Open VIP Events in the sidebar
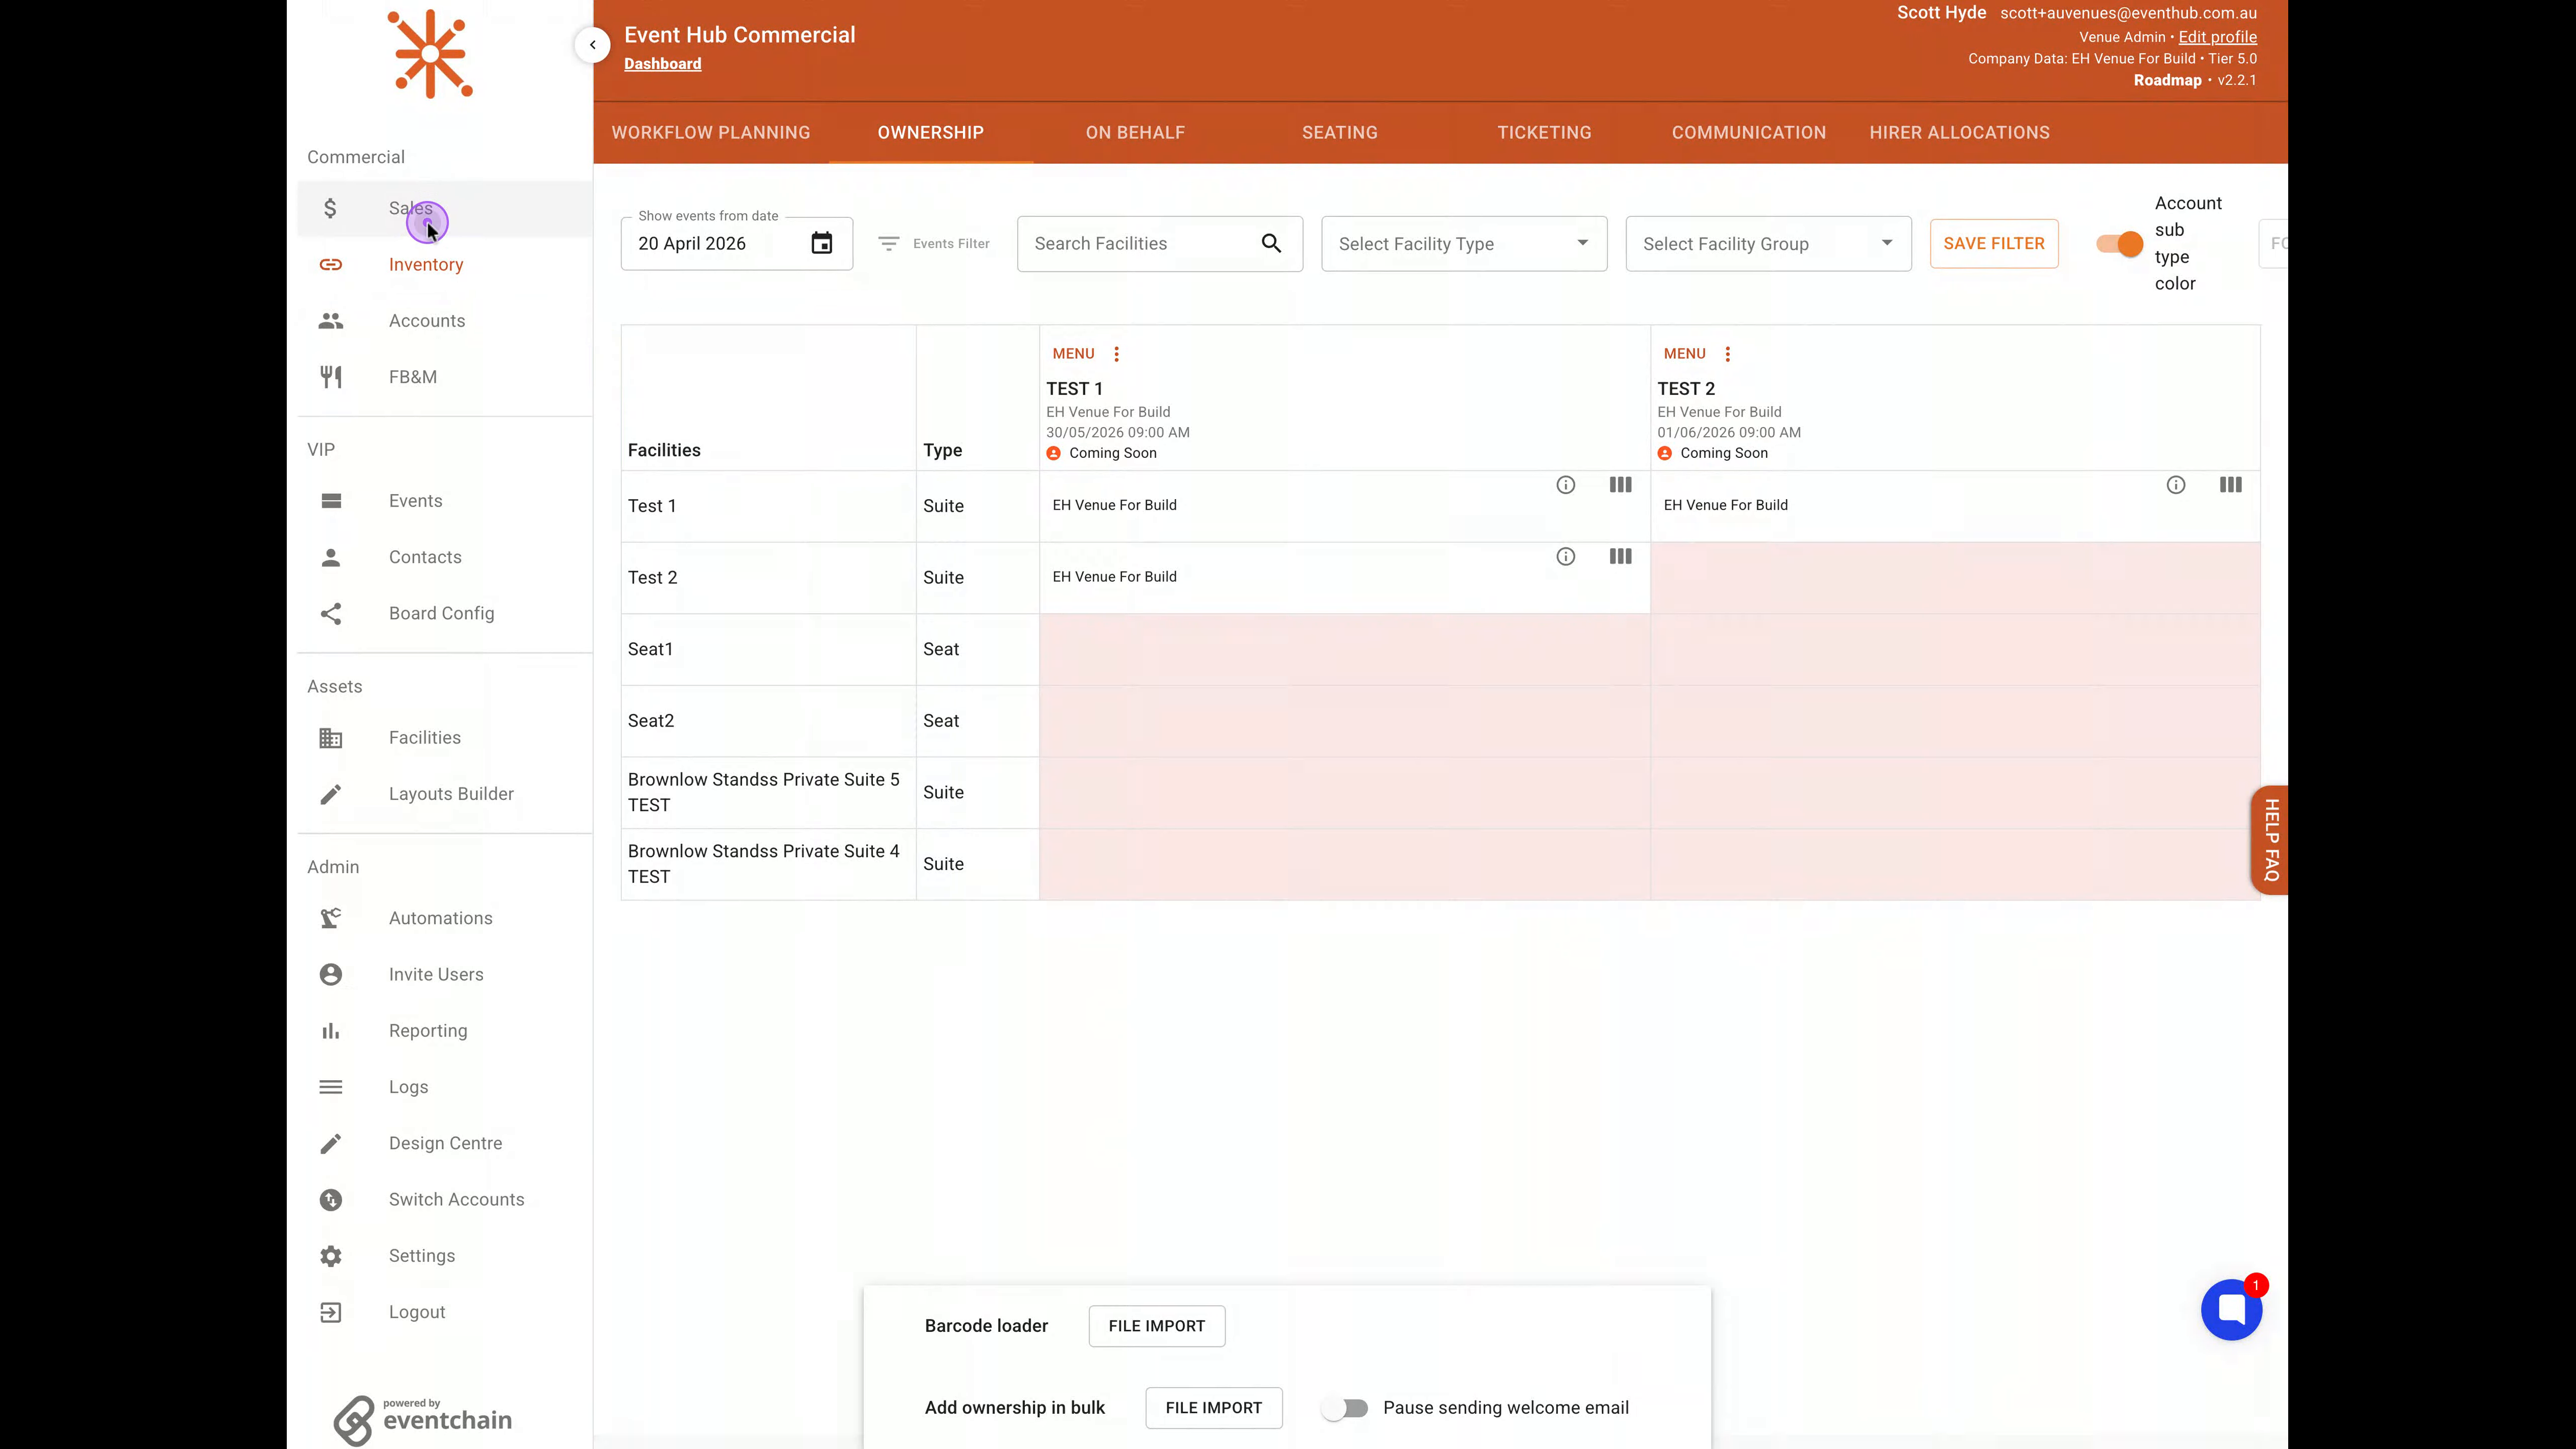 [444, 501]
